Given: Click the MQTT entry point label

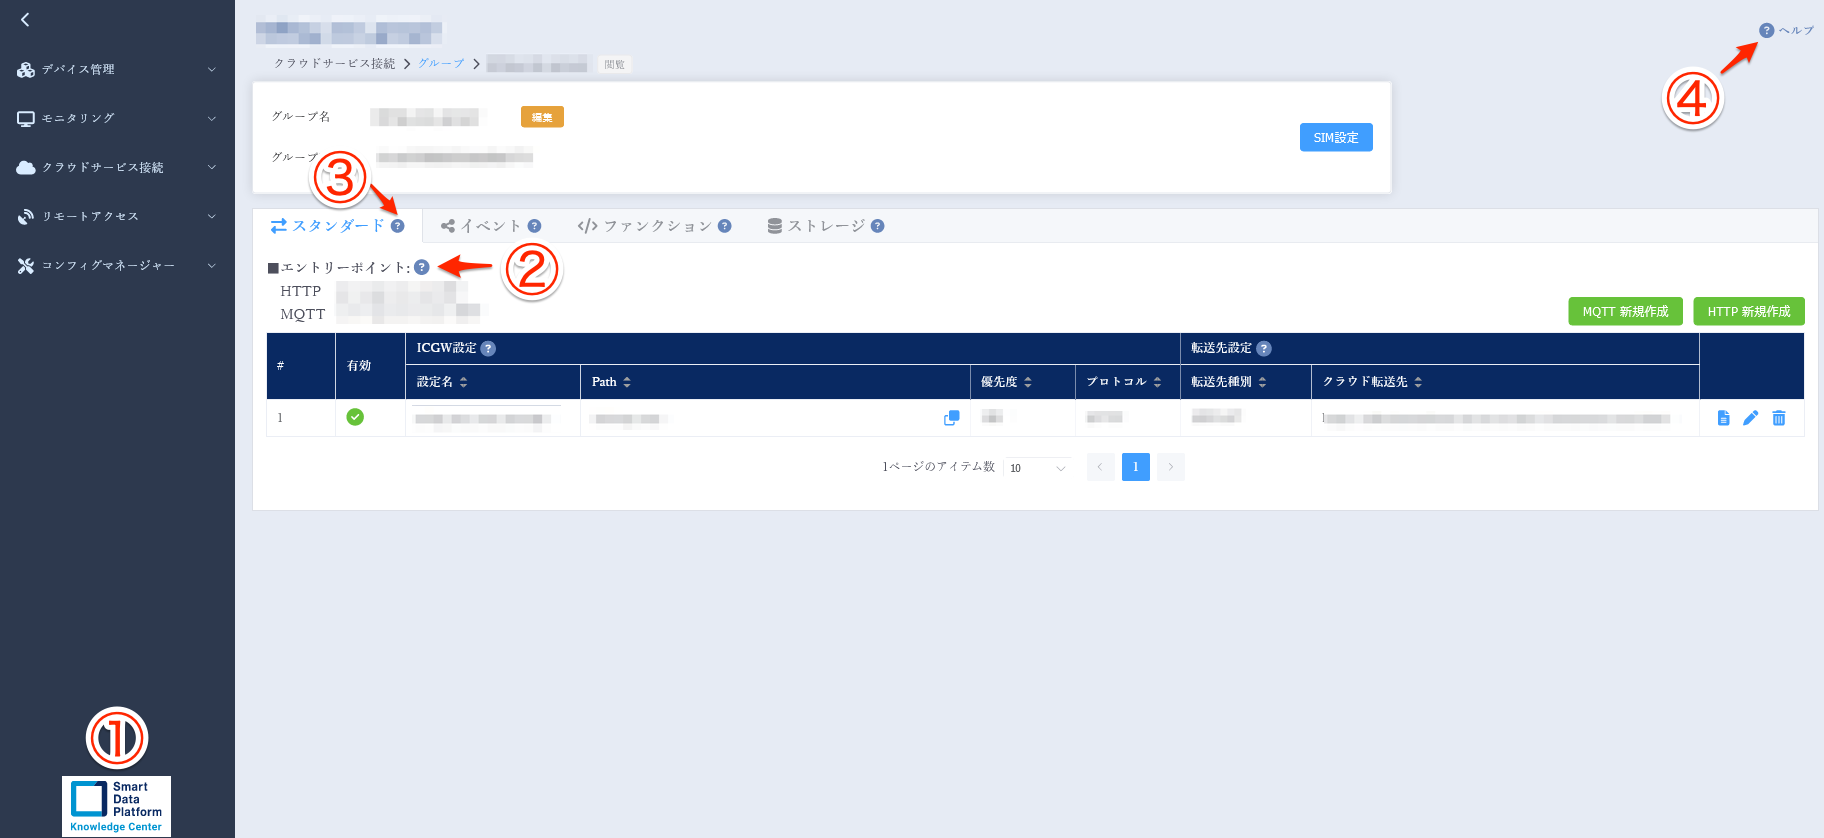Looking at the screenshot, I should pyautogui.click(x=302, y=314).
